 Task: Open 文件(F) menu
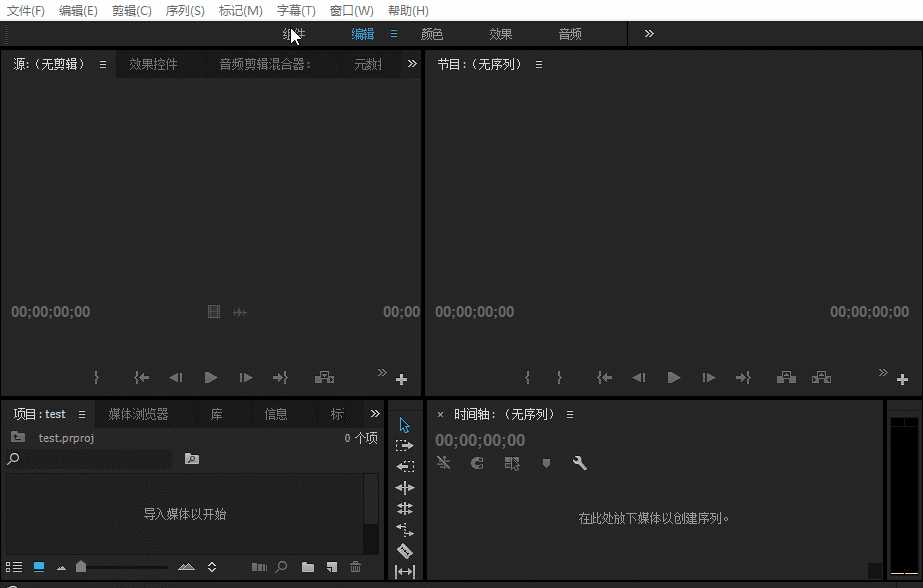pos(25,11)
